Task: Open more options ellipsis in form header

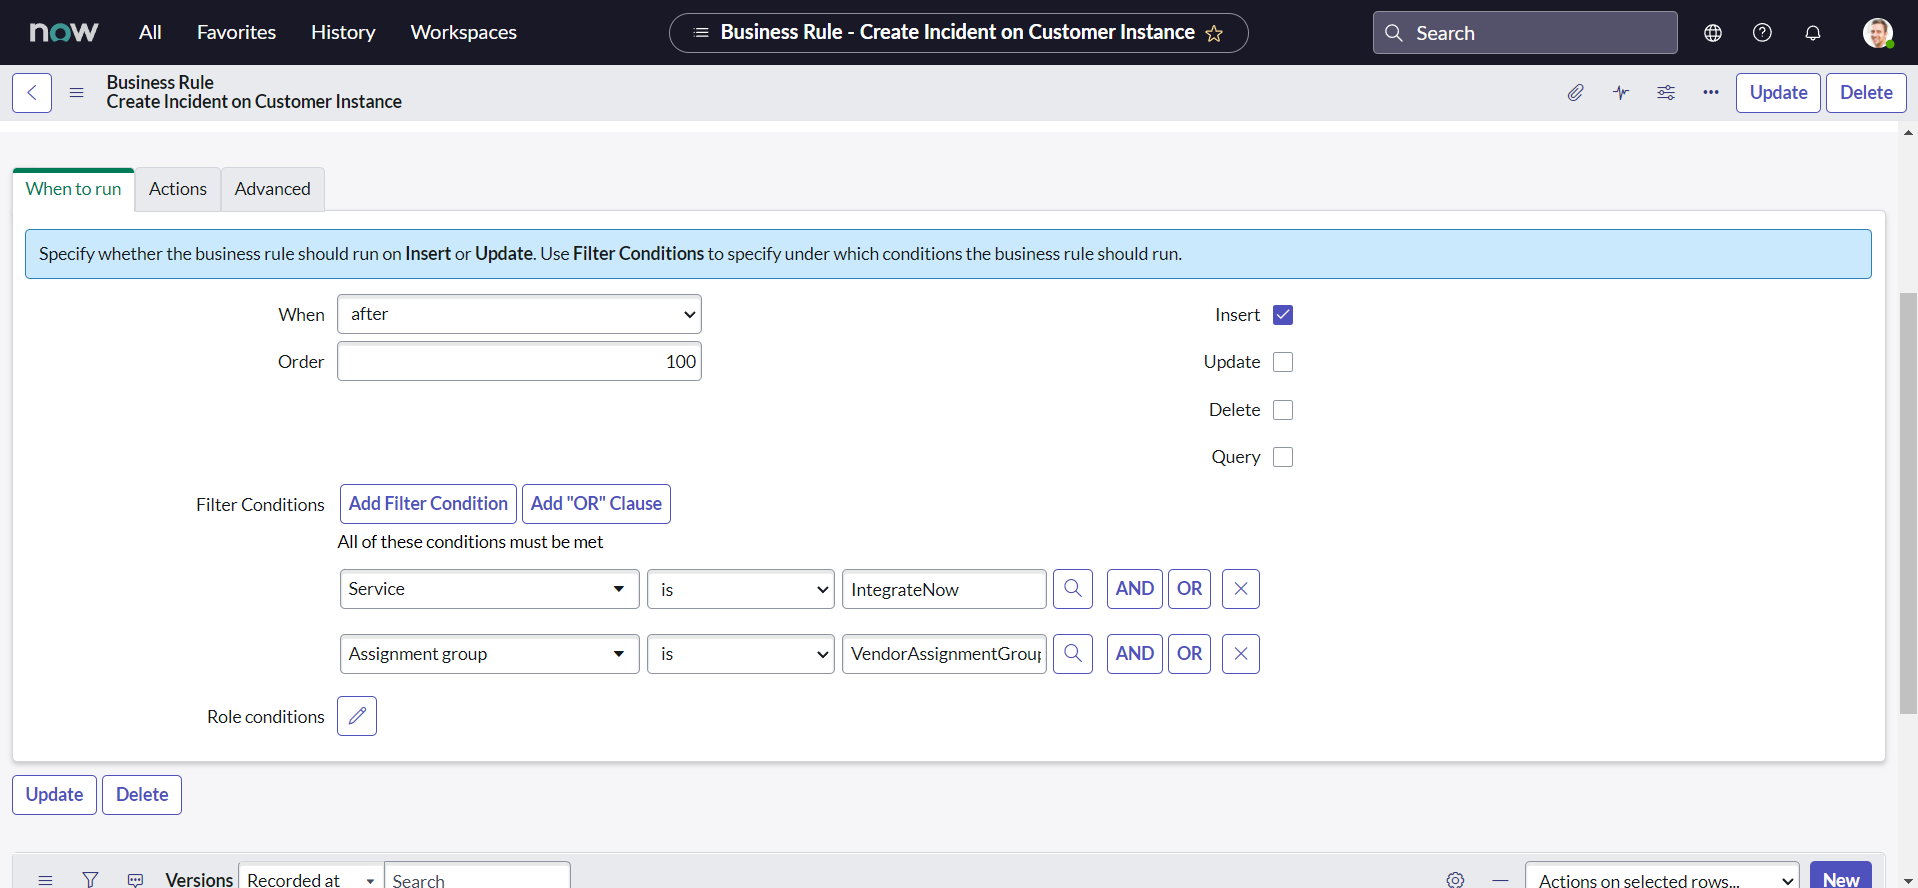Action: pos(1711,93)
